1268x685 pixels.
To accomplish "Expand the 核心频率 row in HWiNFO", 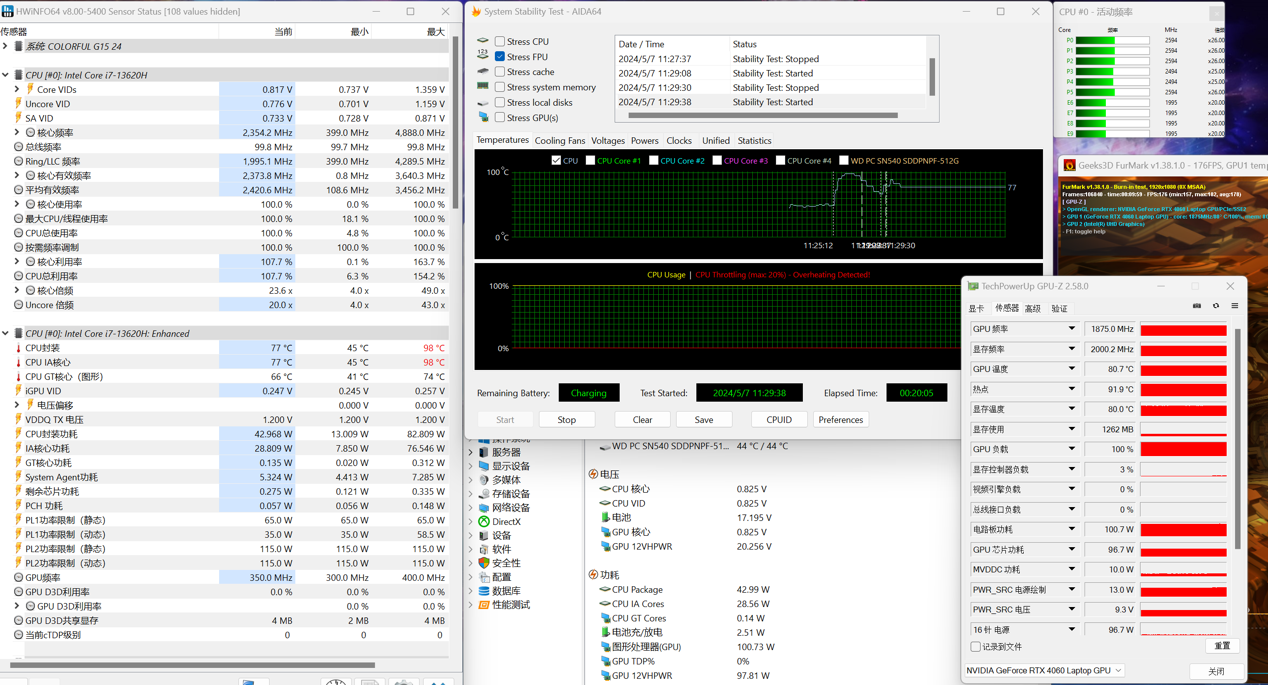I will click(x=17, y=133).
